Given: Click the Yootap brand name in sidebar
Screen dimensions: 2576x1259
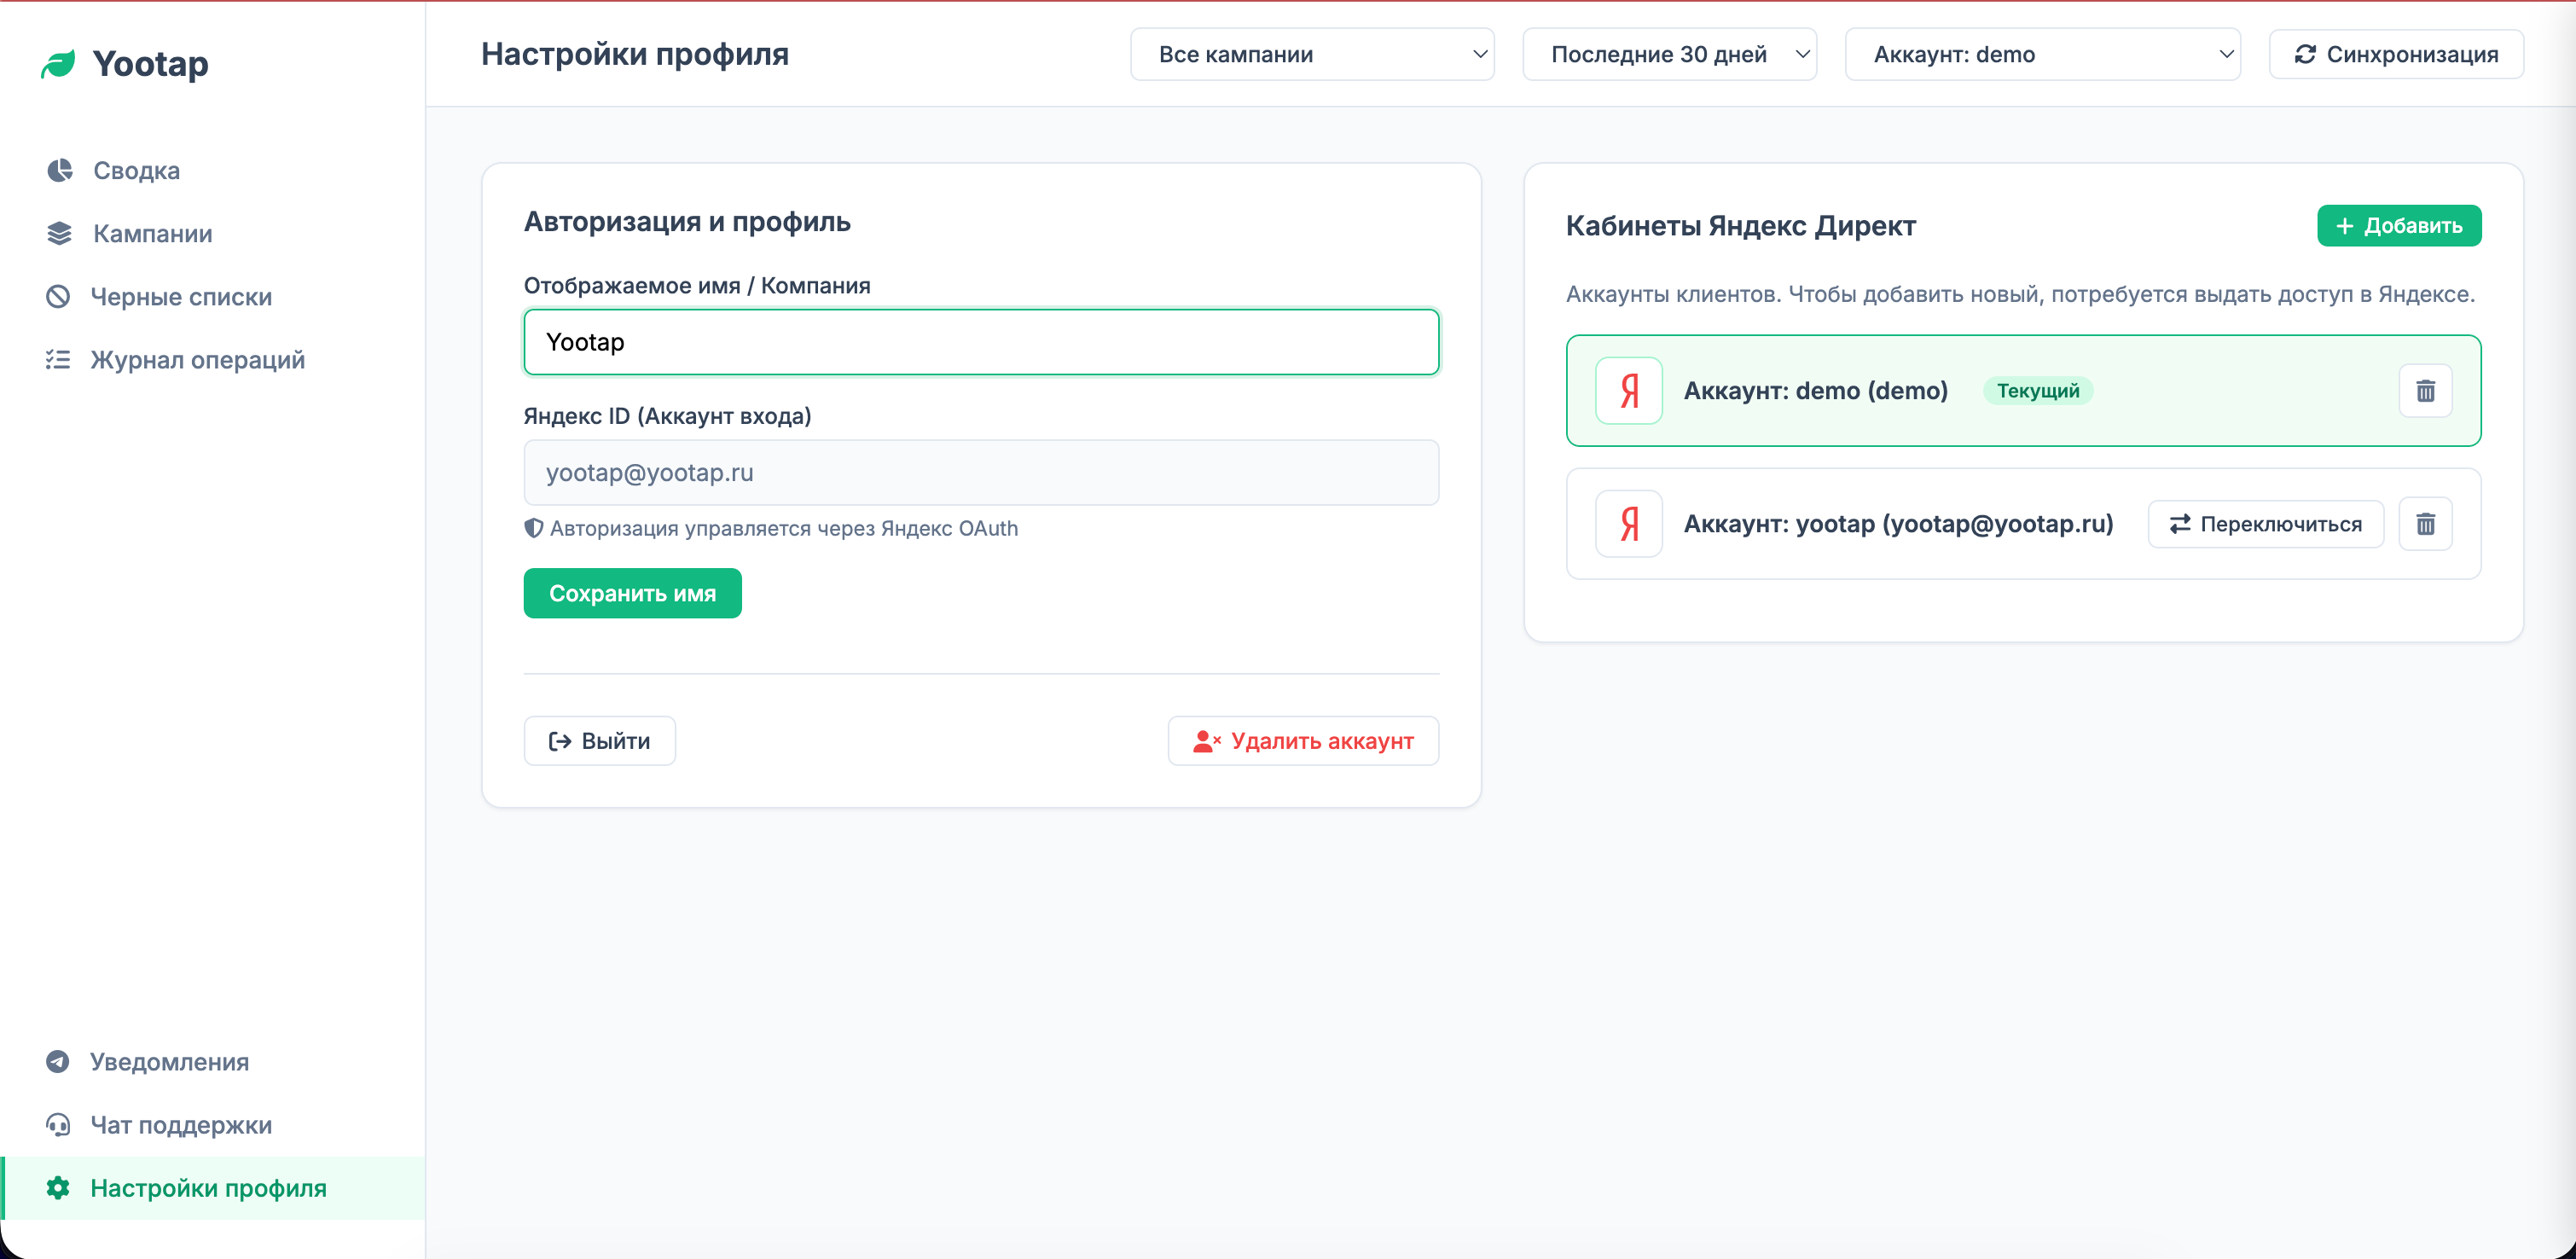Looking at the screenshot, I should [150, 64].
